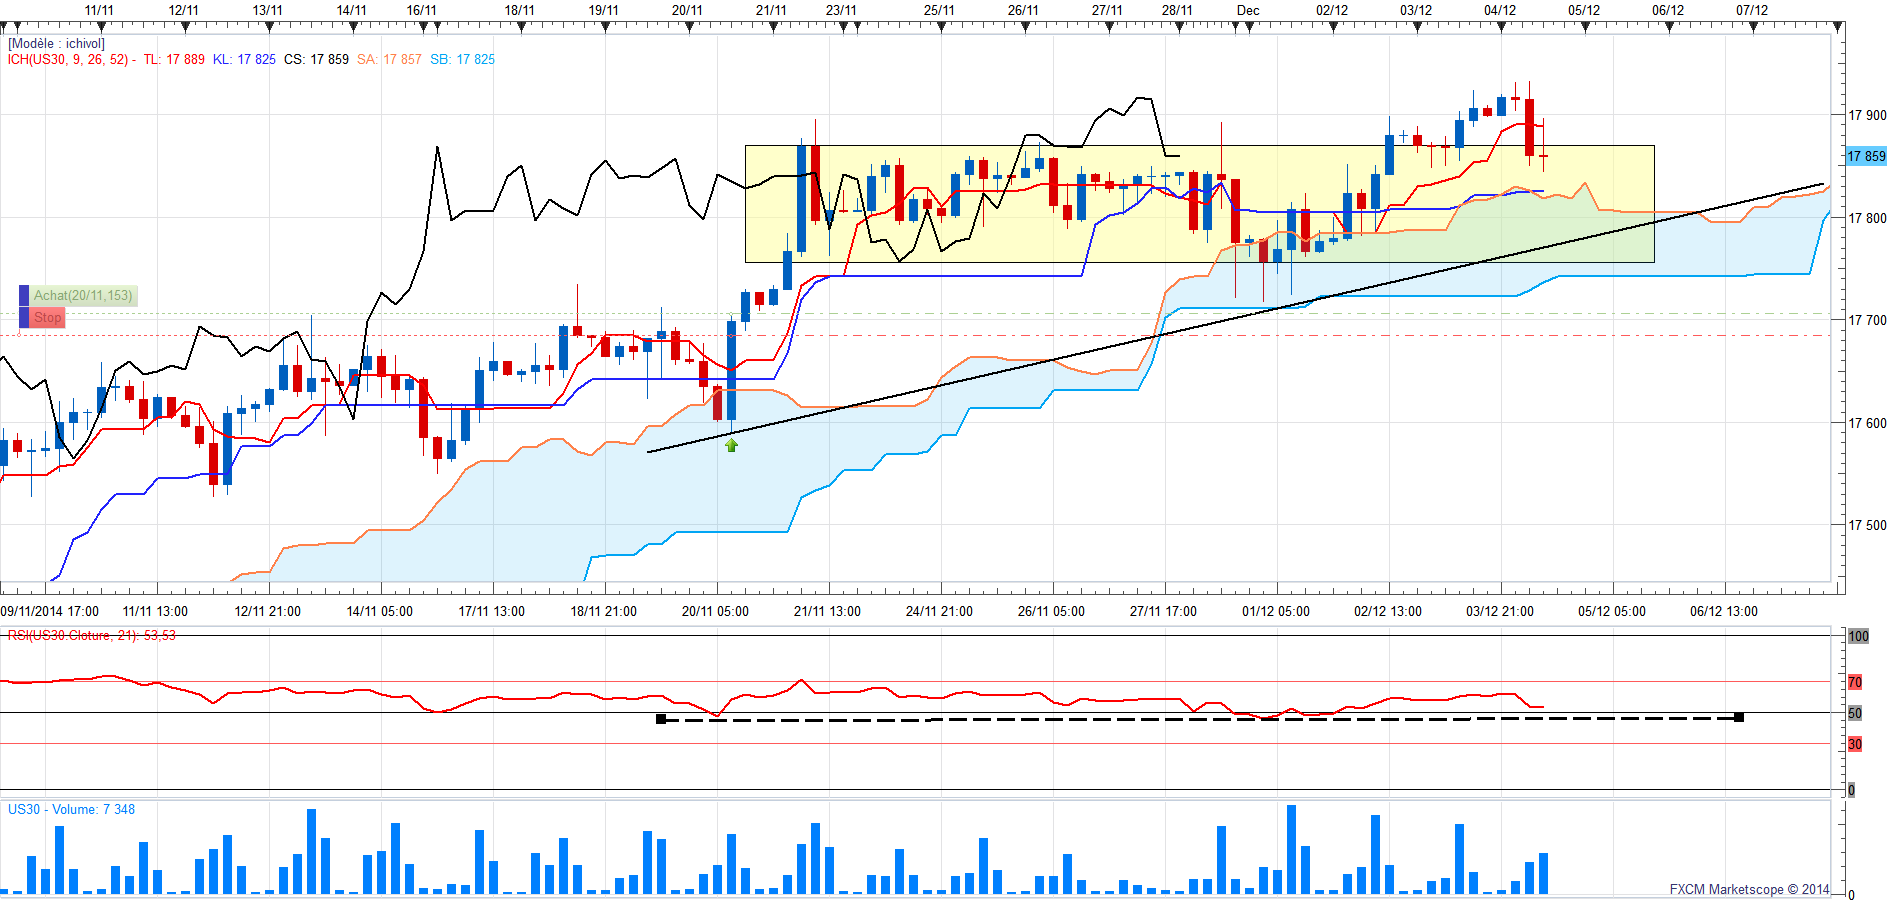This screenshot has height=900, width=1903.
Task: Select the [Modèle : ichivol] template label
Action: point(56,44)
